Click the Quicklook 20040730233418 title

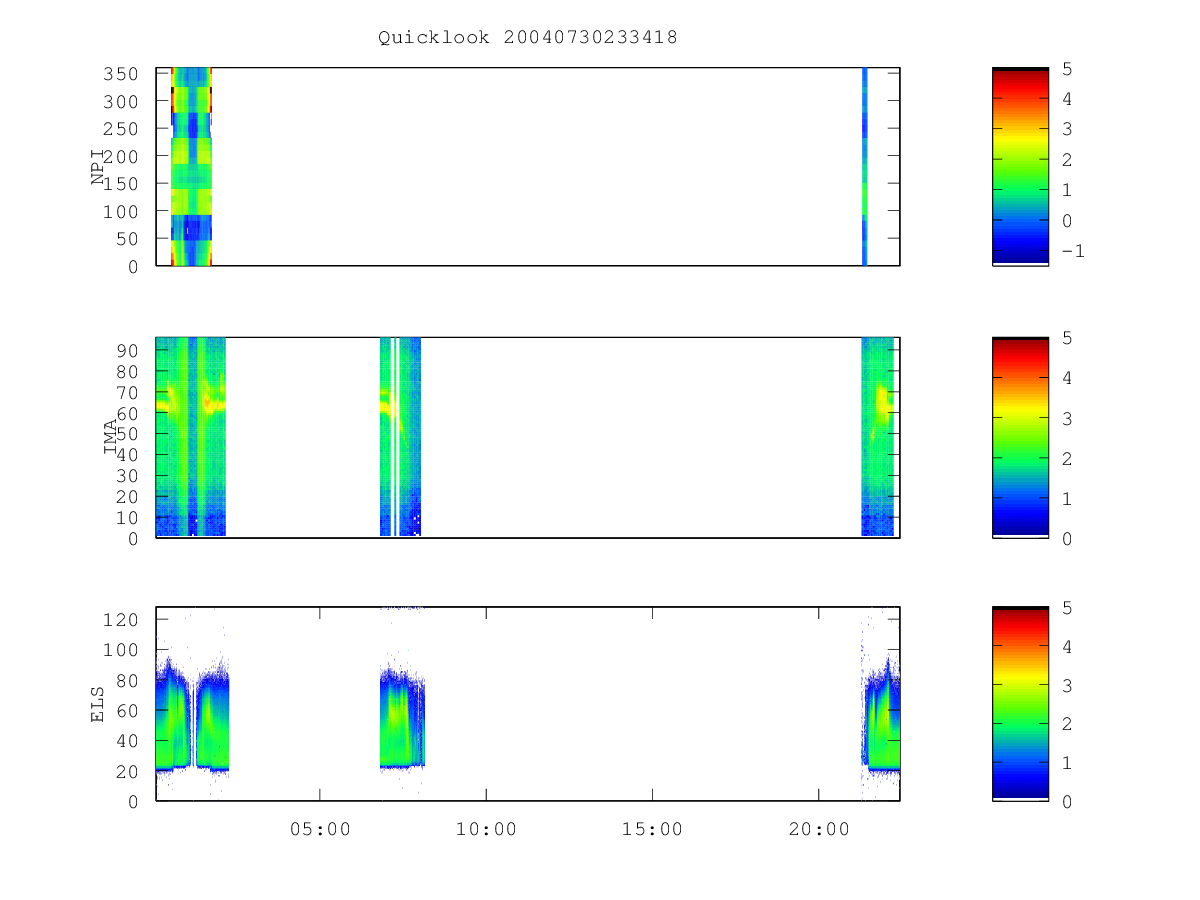[x=527, y=37]
